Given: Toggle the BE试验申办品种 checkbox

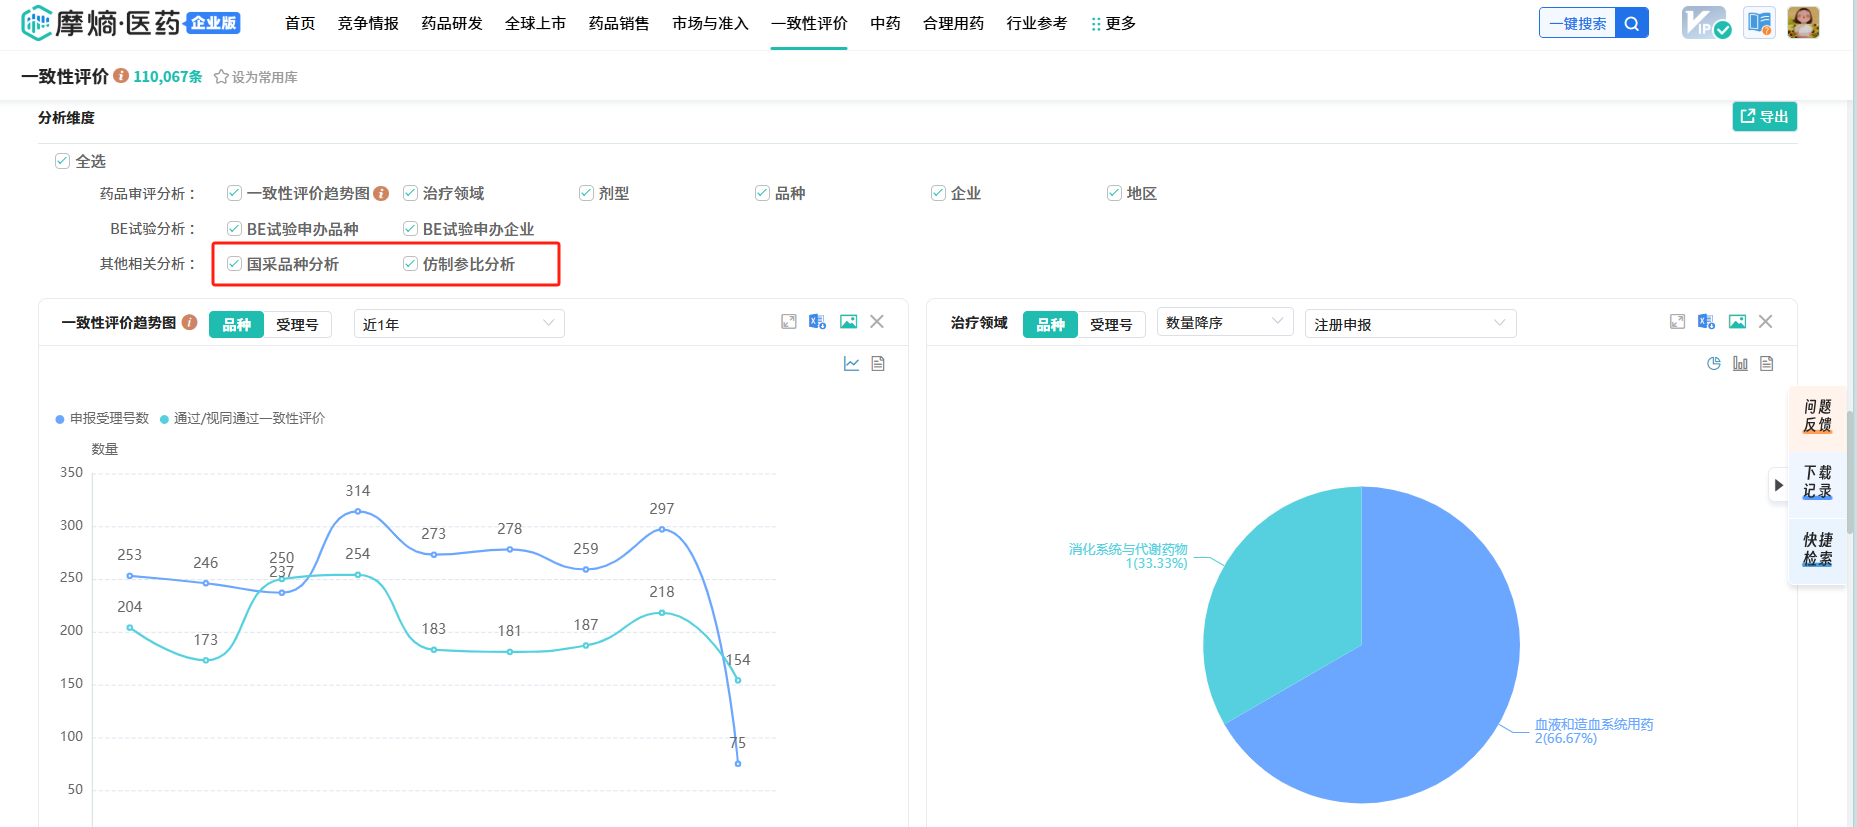Looking at the screenshot, I should click(x=234, y=229).
